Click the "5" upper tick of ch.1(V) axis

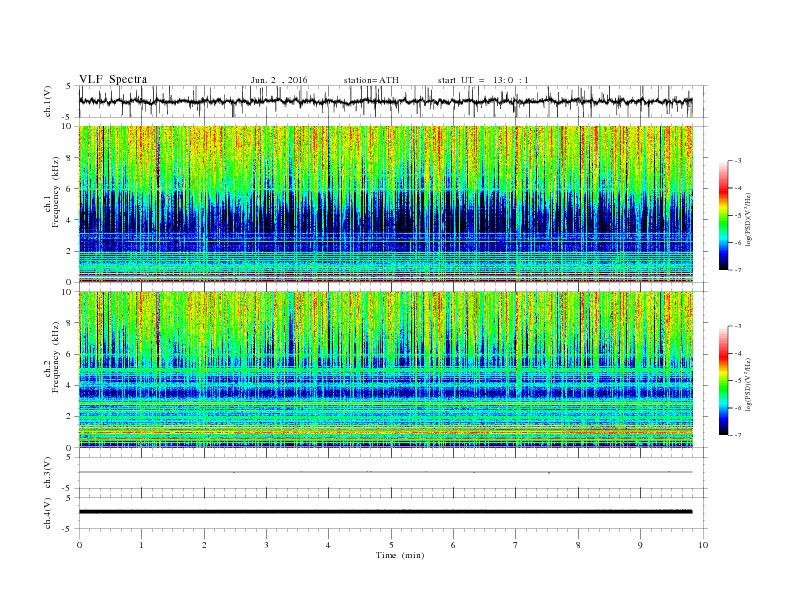[x=69, y=86]
